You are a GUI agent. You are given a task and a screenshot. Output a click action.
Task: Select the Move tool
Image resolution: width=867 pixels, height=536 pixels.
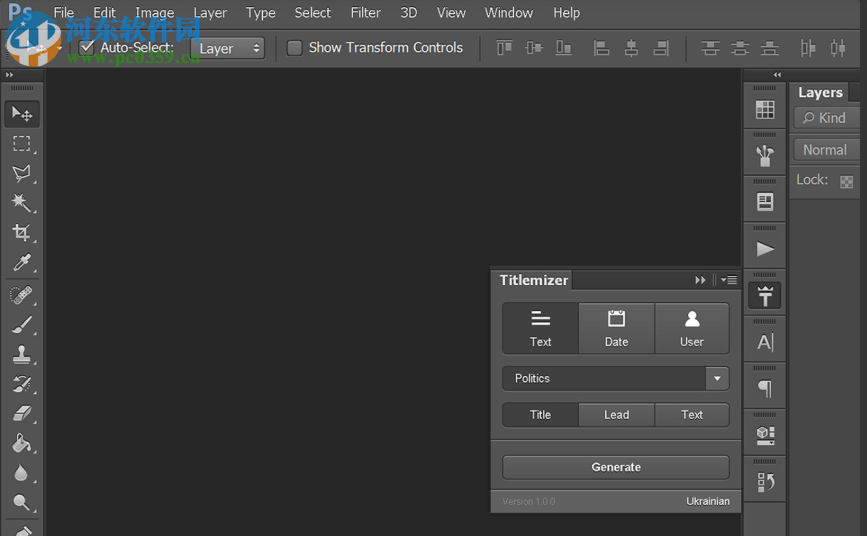pyautogui.click(x=22, y=114)
